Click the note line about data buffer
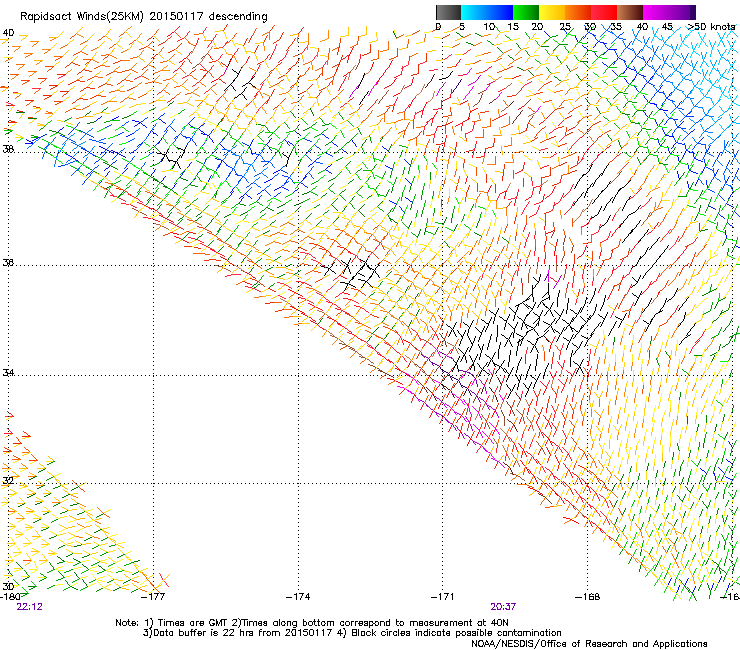 click(x=352, y=633)
